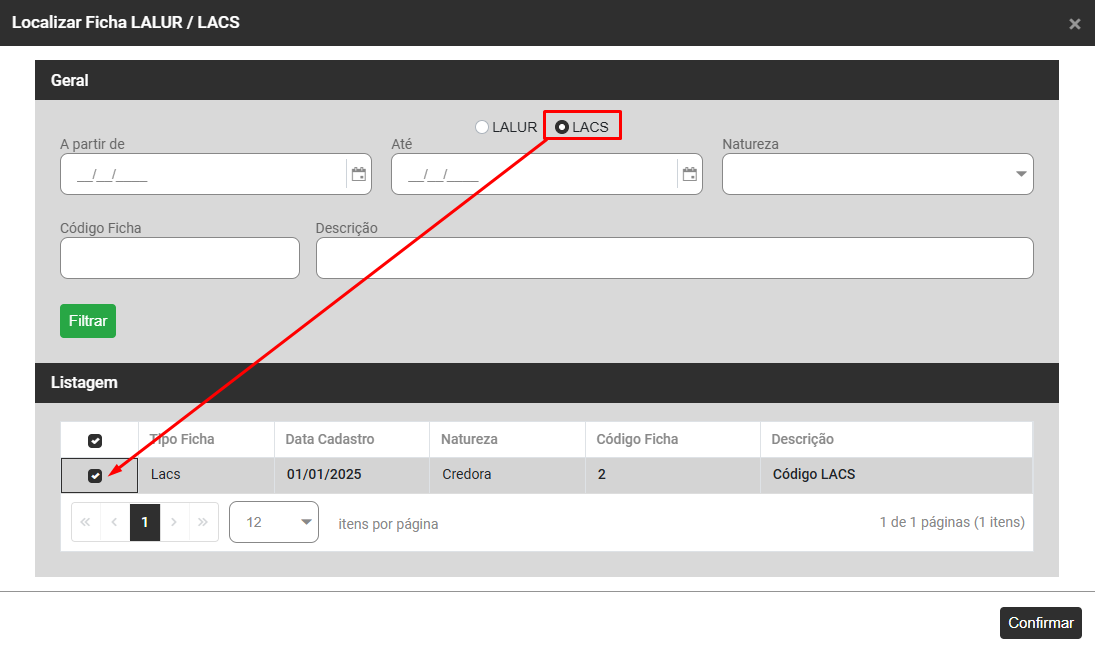The height and width of the screenshot is (651, 1095).
Task: Open the Natureza dropdown
Action: coord(878,174)
